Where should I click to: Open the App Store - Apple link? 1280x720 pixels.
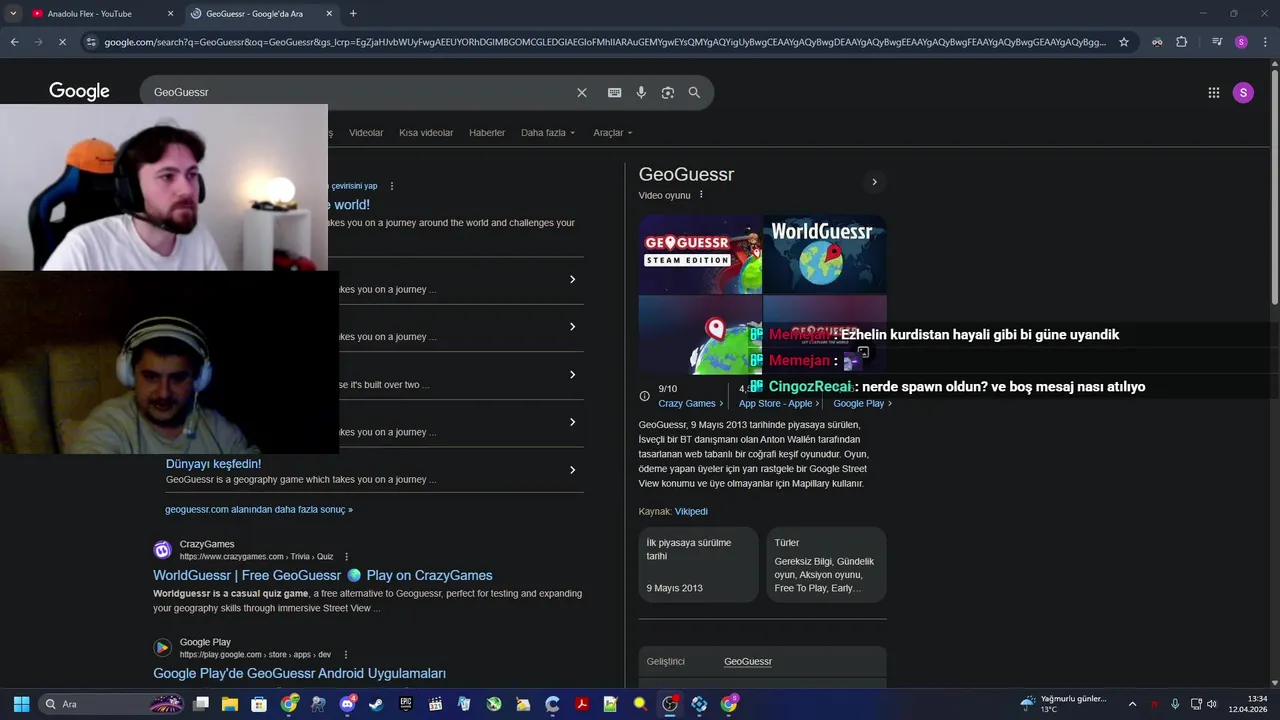pyautogui.click(x=779, y=403)
